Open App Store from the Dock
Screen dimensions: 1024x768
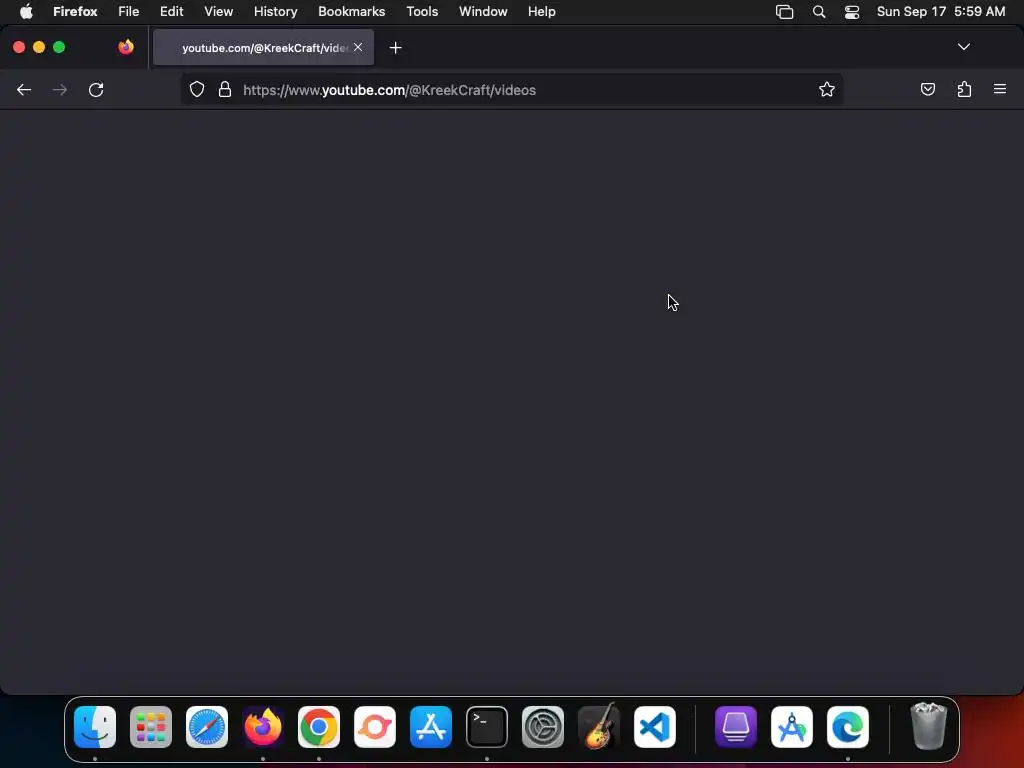point(431,727)
